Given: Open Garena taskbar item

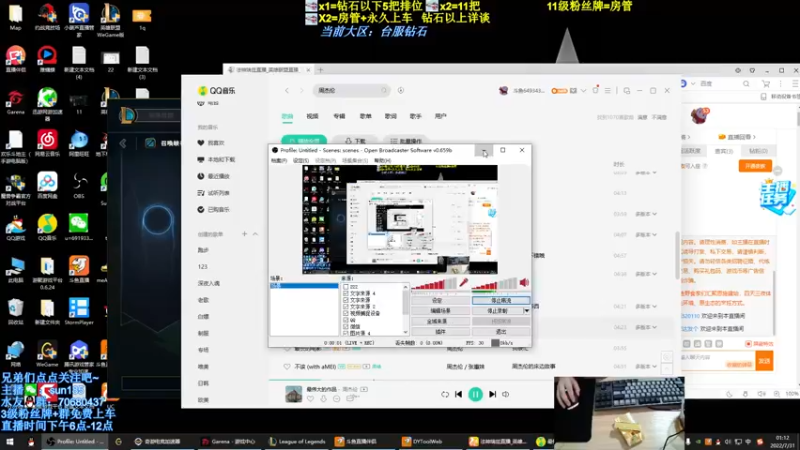Looking at the screenshot, I should (228, 441).
